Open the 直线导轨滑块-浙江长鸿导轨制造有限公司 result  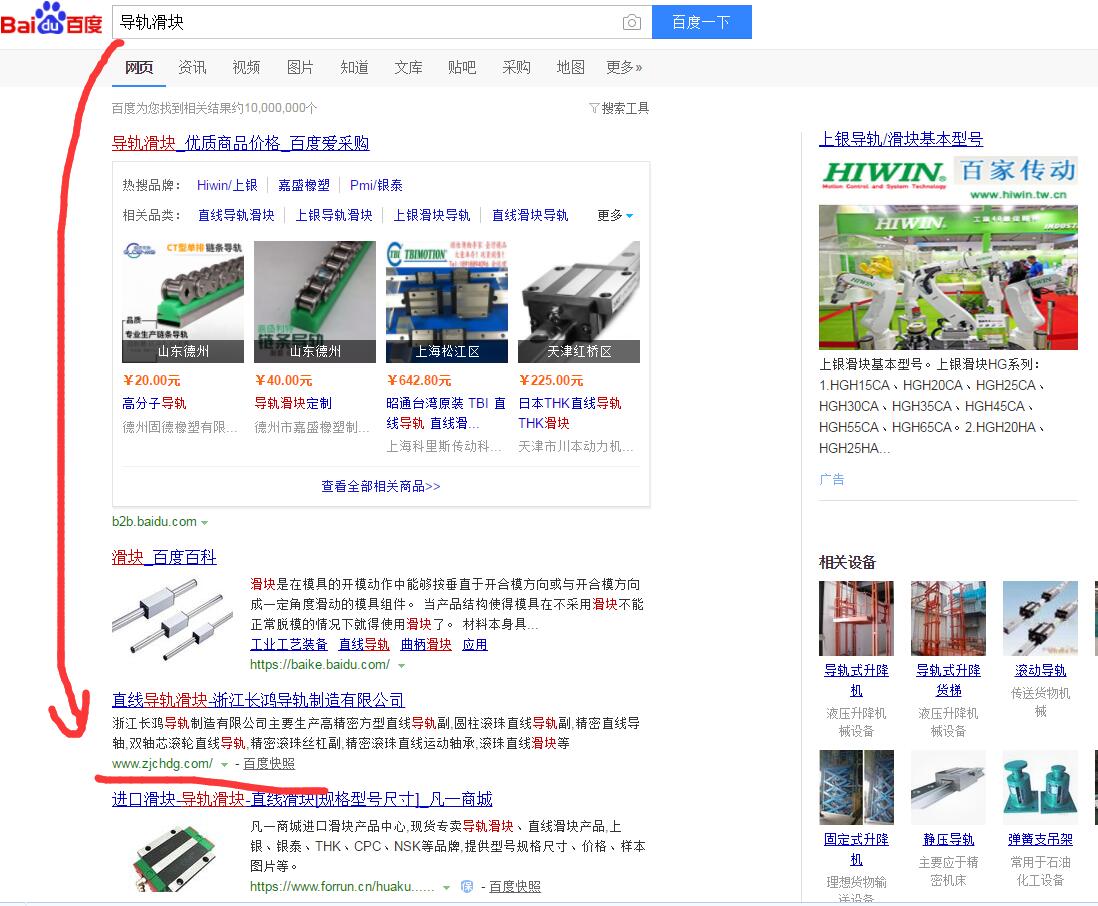pos(258,700)
